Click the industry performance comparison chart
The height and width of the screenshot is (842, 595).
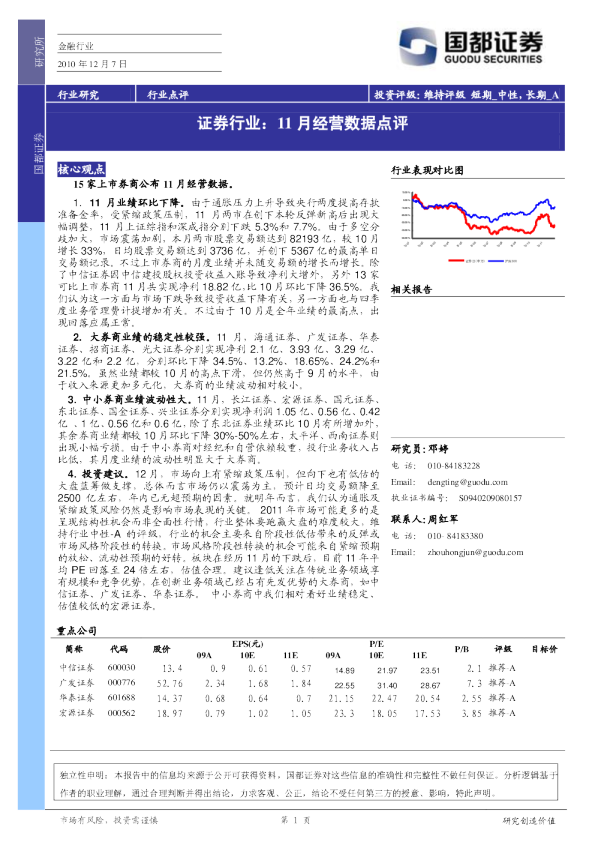478,227
